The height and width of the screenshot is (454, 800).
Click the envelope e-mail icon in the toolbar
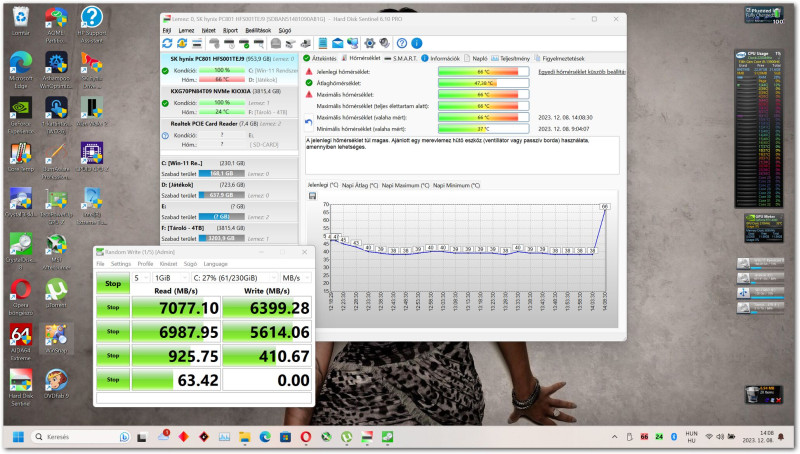pyautogui.click(x=338, y=43)
